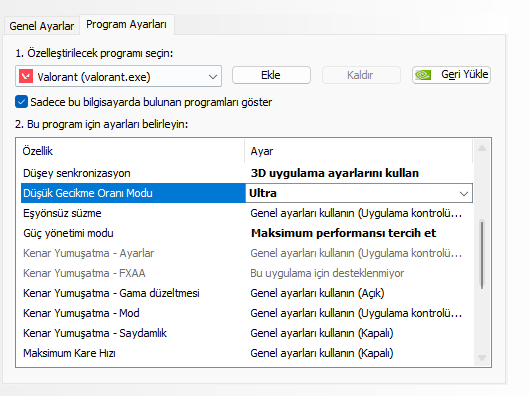
Task: Click Bu uygulama için desteklenmiyor value
Action: point(327,273)
